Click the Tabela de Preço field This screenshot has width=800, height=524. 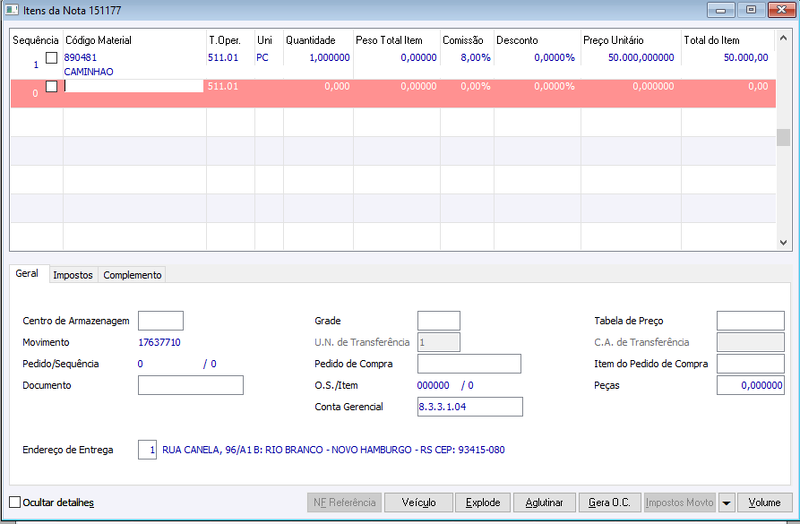click(x=751, y=321)
